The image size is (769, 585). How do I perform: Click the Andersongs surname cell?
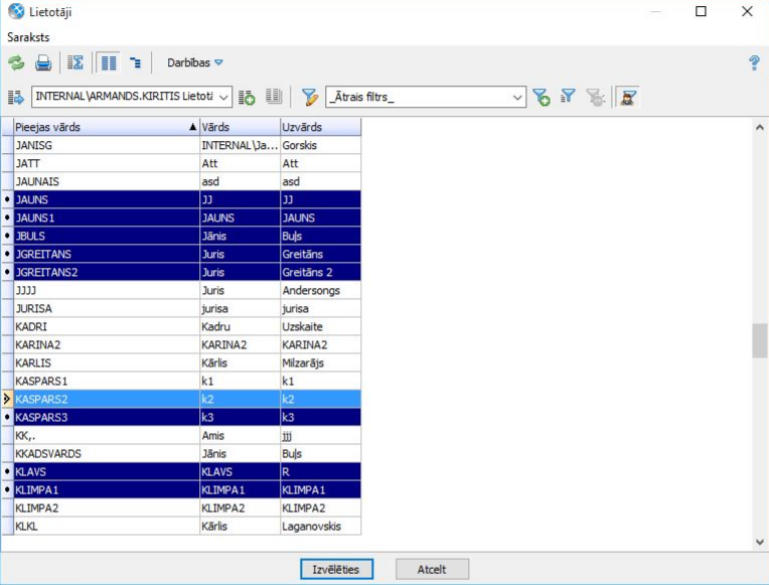[x=321, y=290]
